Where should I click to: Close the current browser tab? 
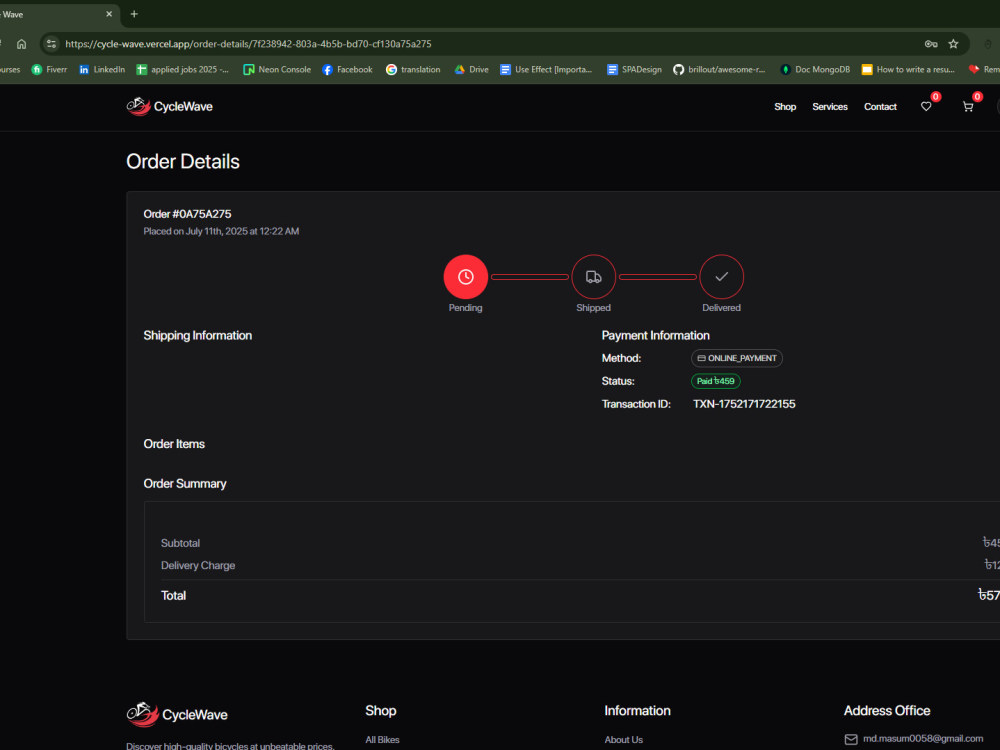[109, 14]
